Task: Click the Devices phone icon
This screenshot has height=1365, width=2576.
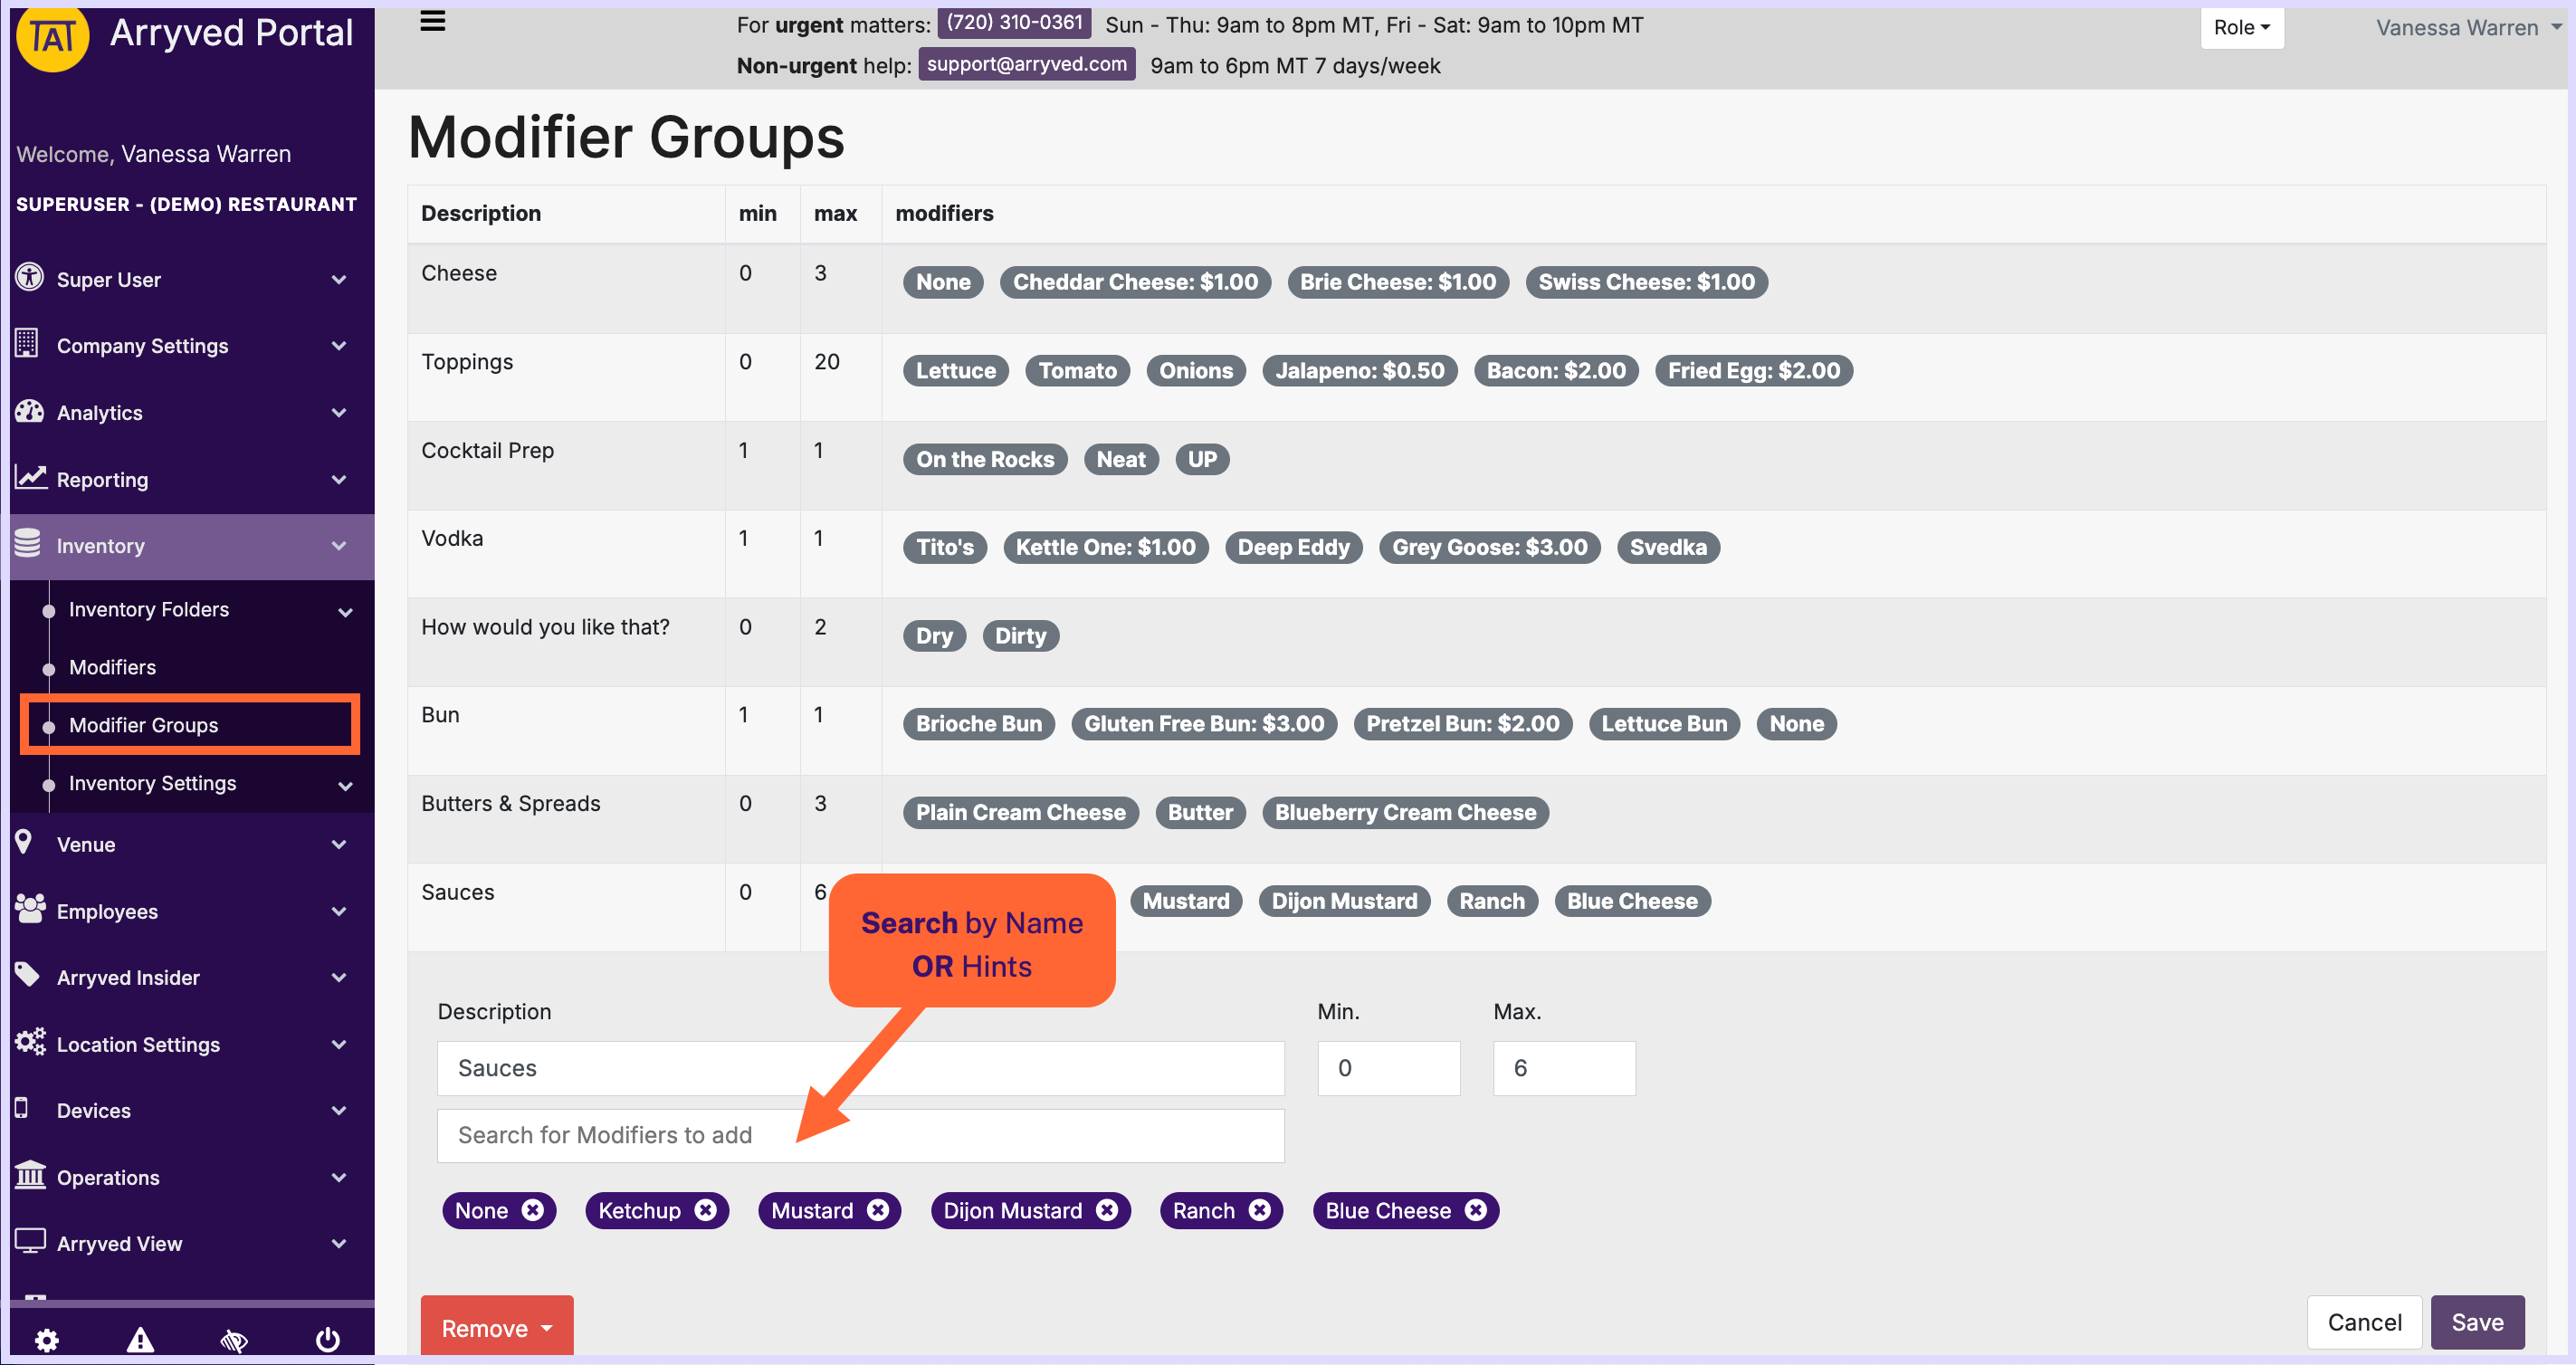Action: pyautogui.click(x=21, y=1108)
